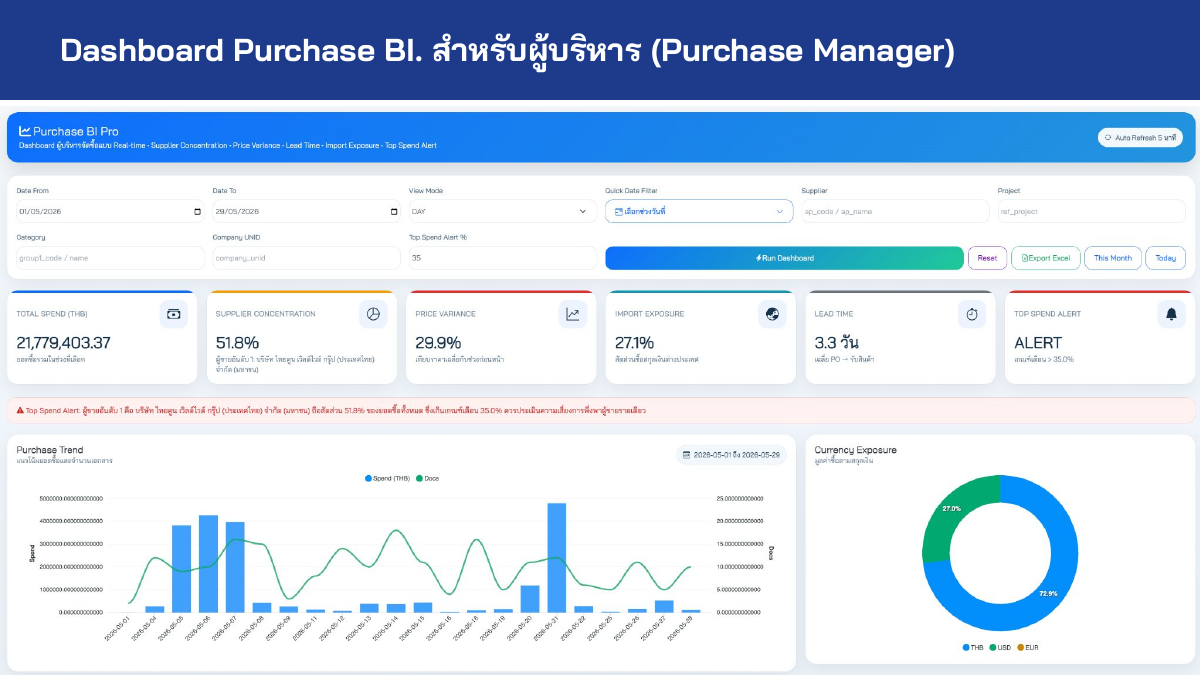
Task: Click the ALERT status text
Action: (x=1038, y=343)
